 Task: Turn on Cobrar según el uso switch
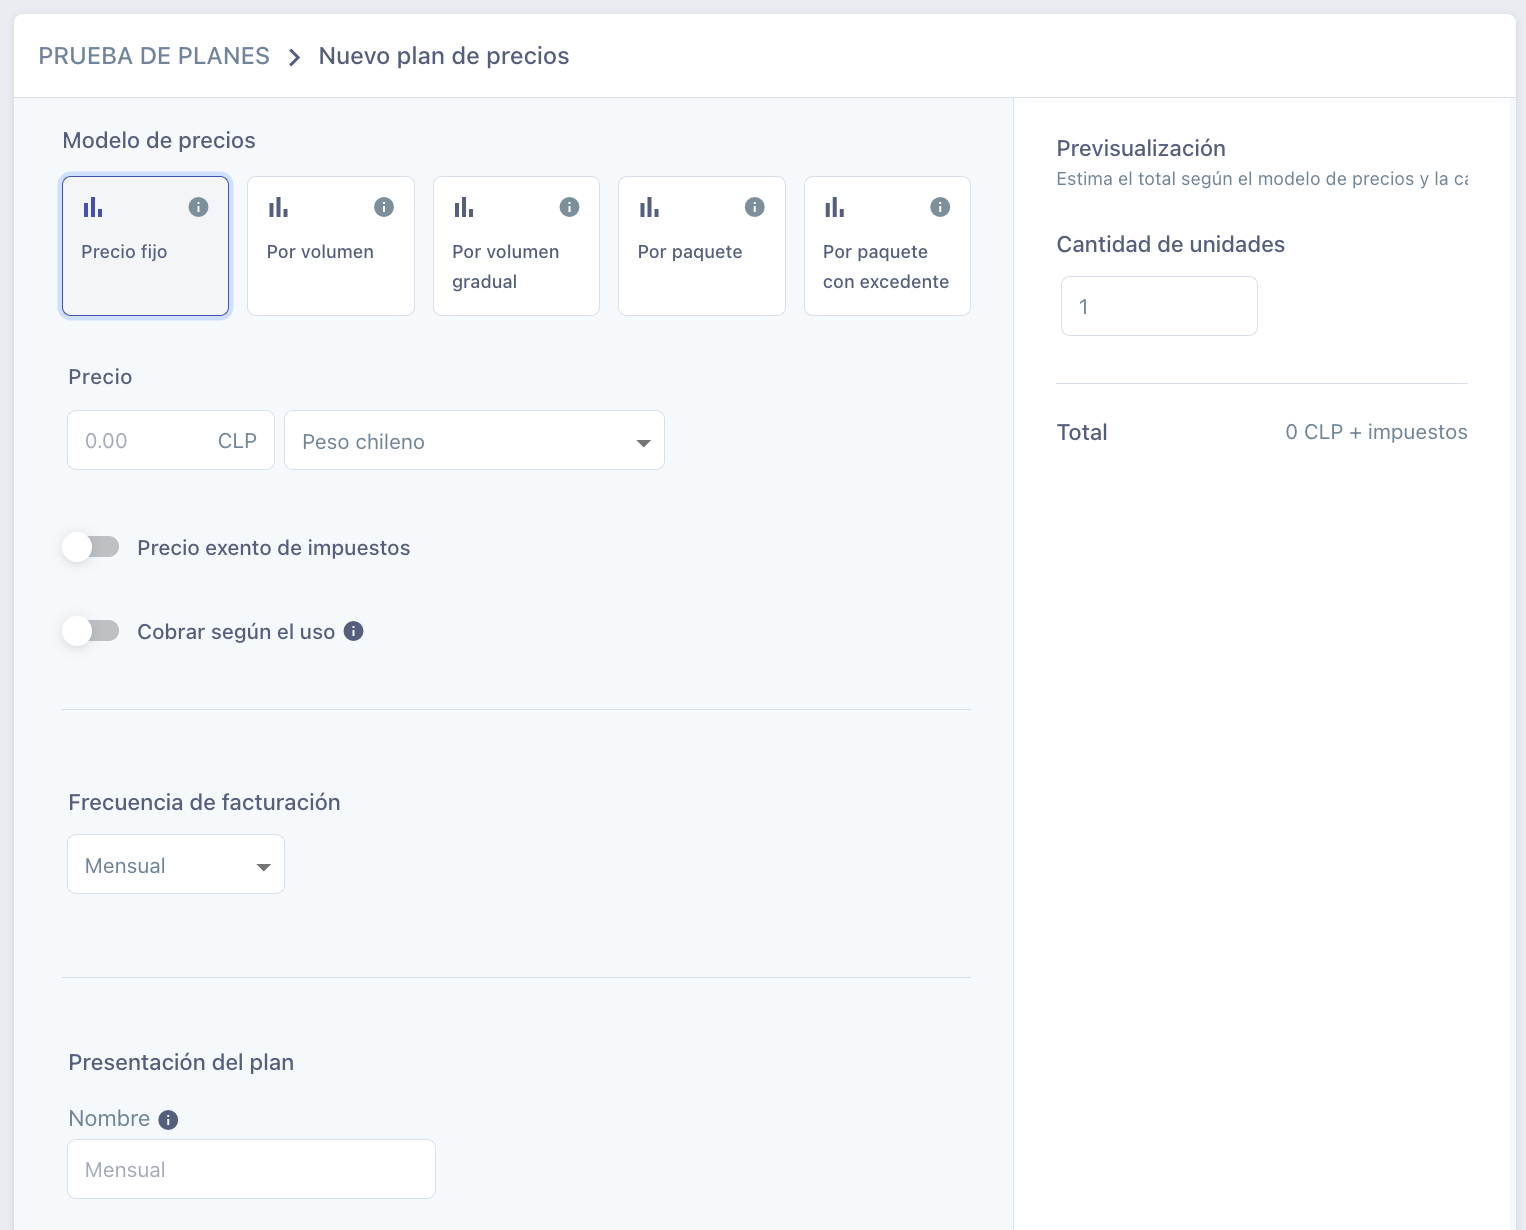point(91,631)
